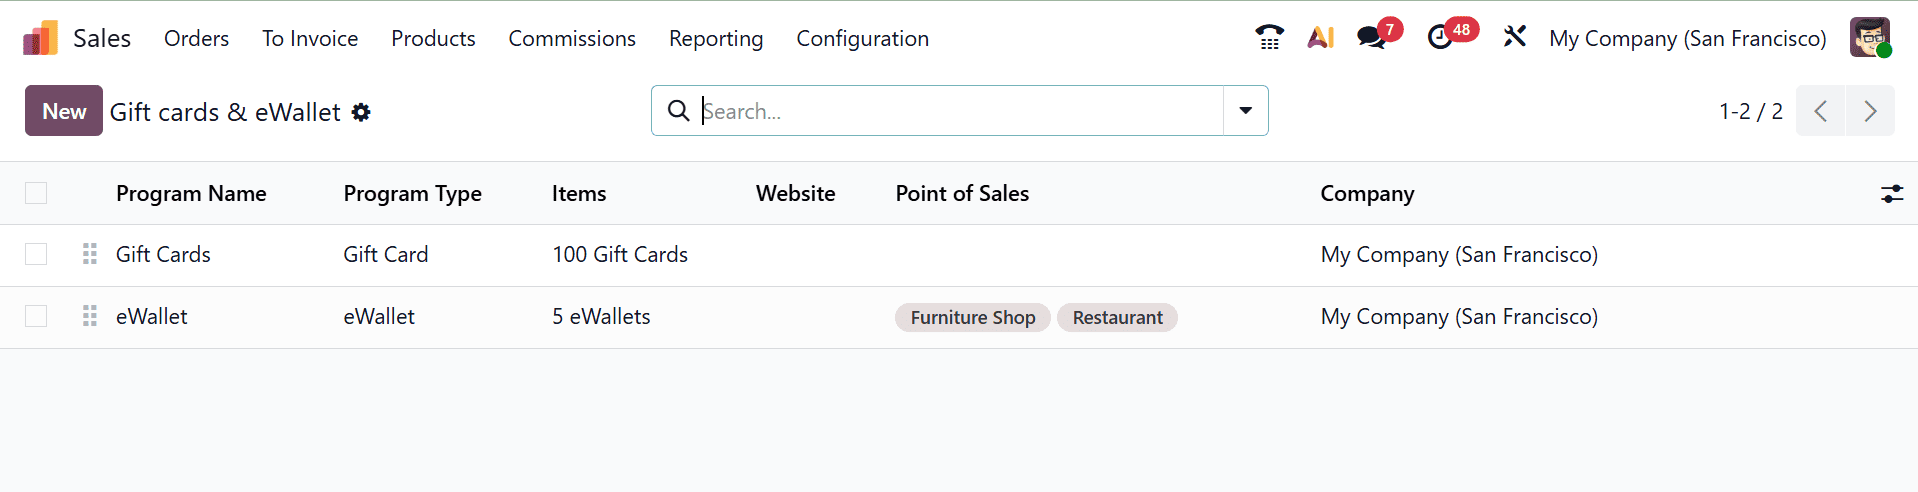Open the Reporting menu

click(716, 38)
